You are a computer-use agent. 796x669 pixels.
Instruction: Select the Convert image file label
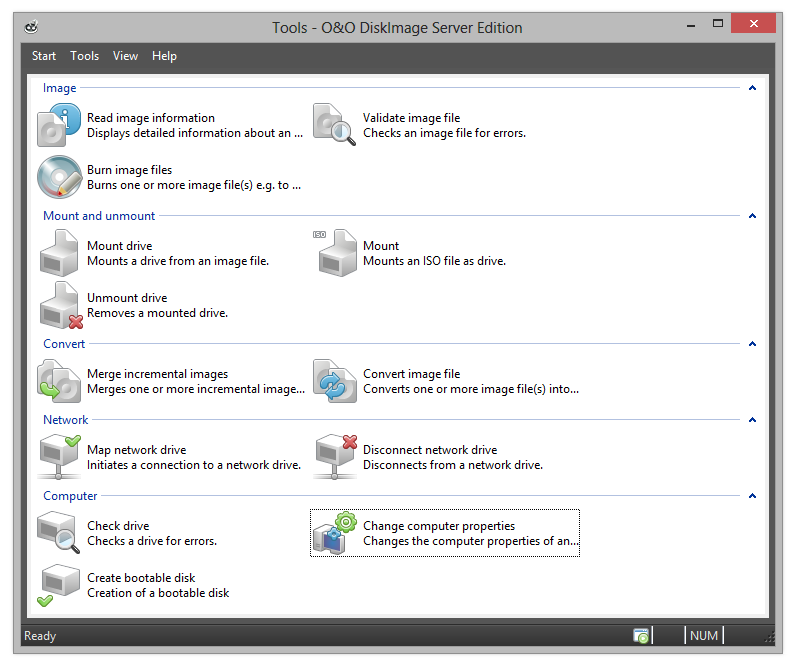(411, 374)
